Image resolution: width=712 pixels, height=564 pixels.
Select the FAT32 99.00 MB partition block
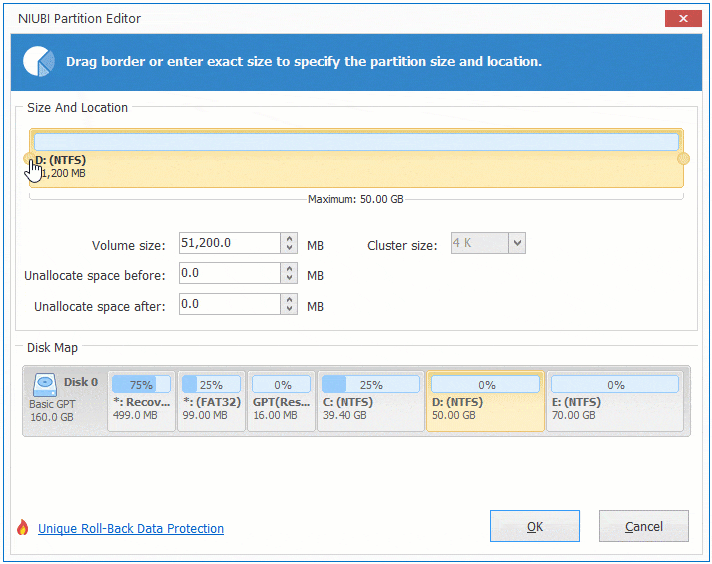click(212, 401)
